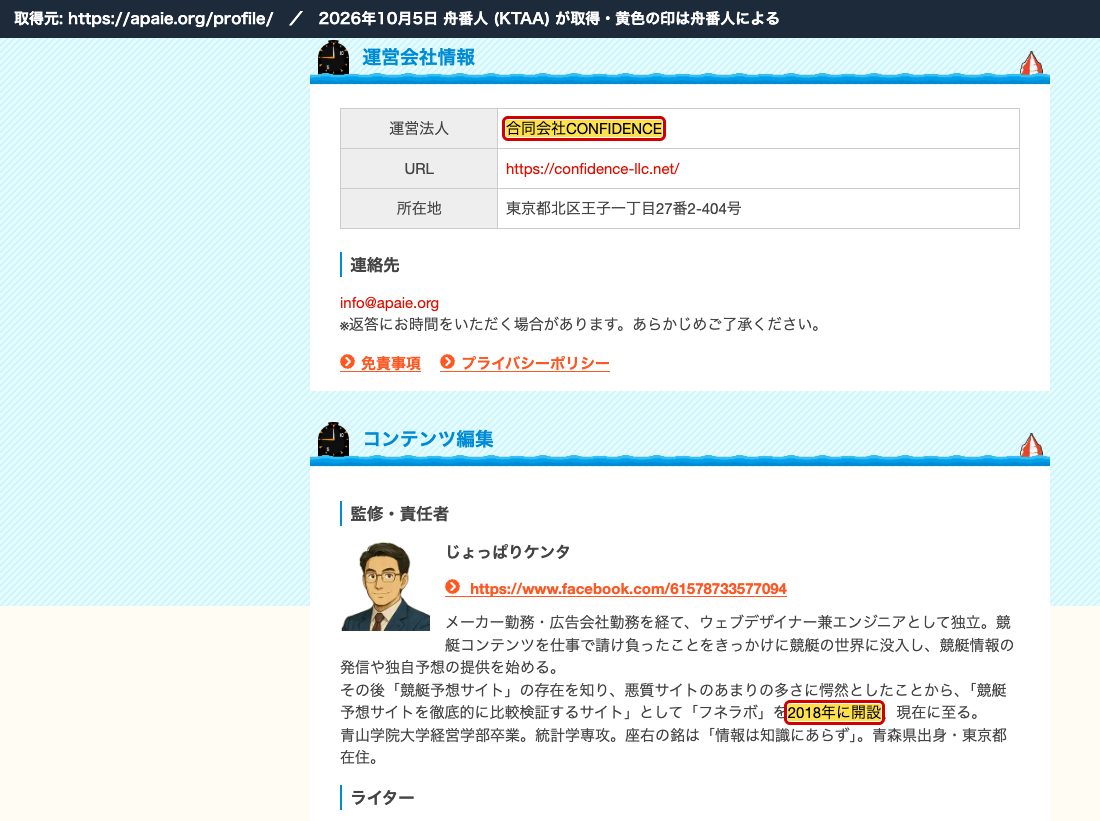Click the highlighted 2018年に開設 text
The image size is (1100, 821).
point(834,712)
